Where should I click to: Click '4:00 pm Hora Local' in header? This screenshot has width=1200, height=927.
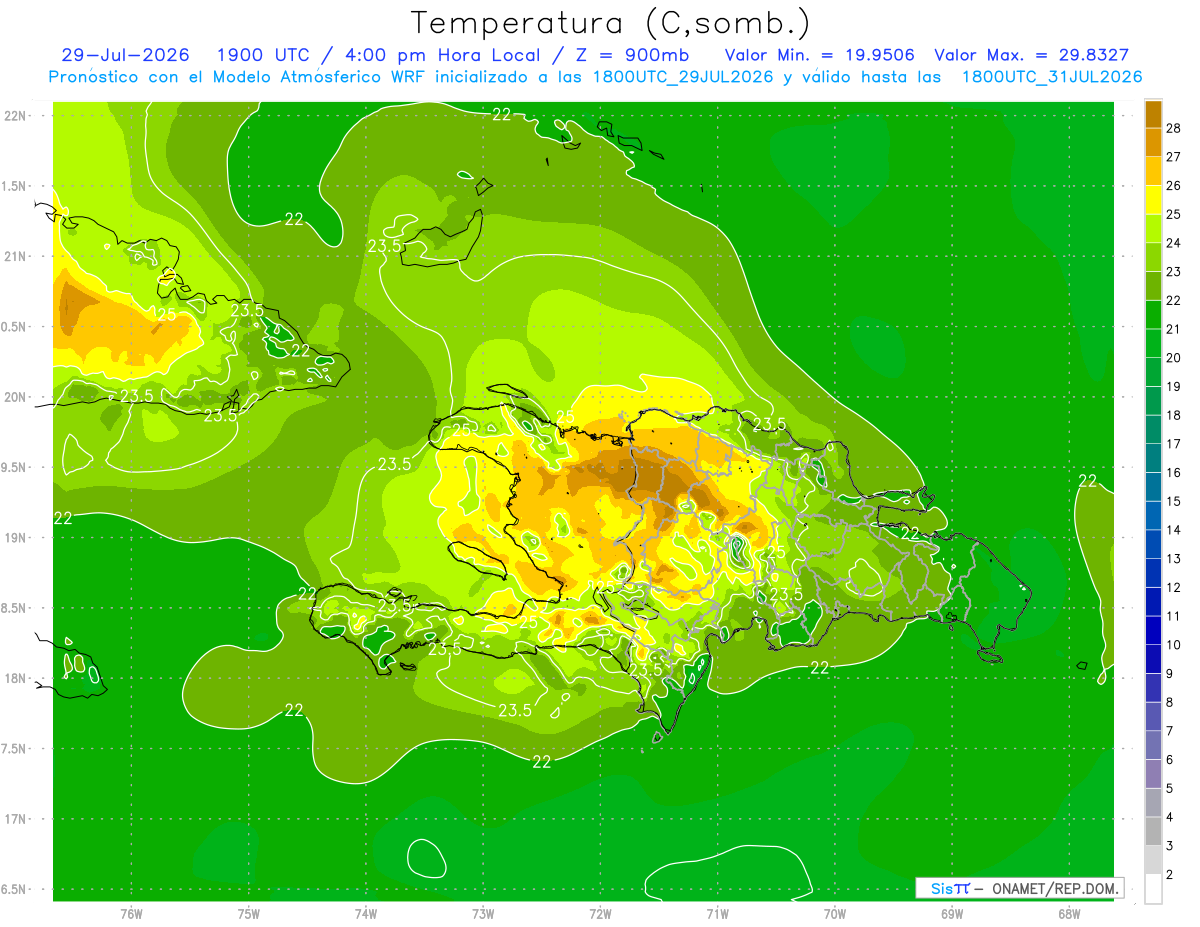tap(441, 55)
